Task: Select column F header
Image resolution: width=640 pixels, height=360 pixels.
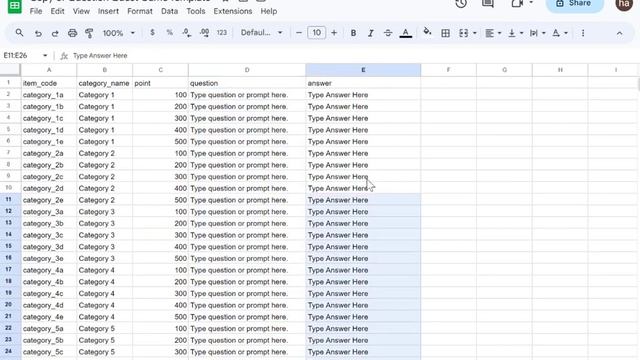Action: click(x=448, y=70)
